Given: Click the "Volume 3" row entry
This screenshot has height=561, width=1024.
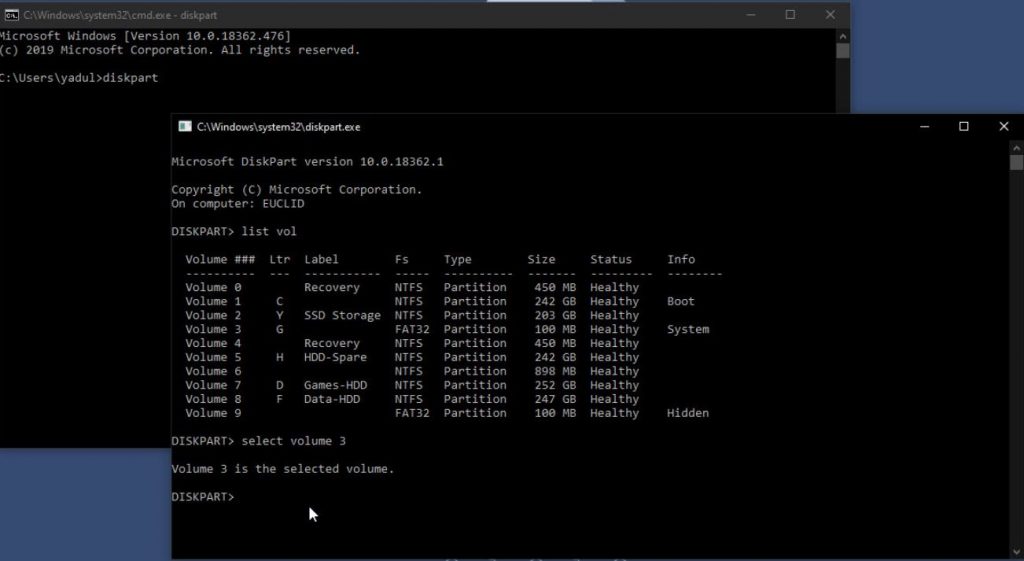Looking at the screenshot, I should point(213,329).
